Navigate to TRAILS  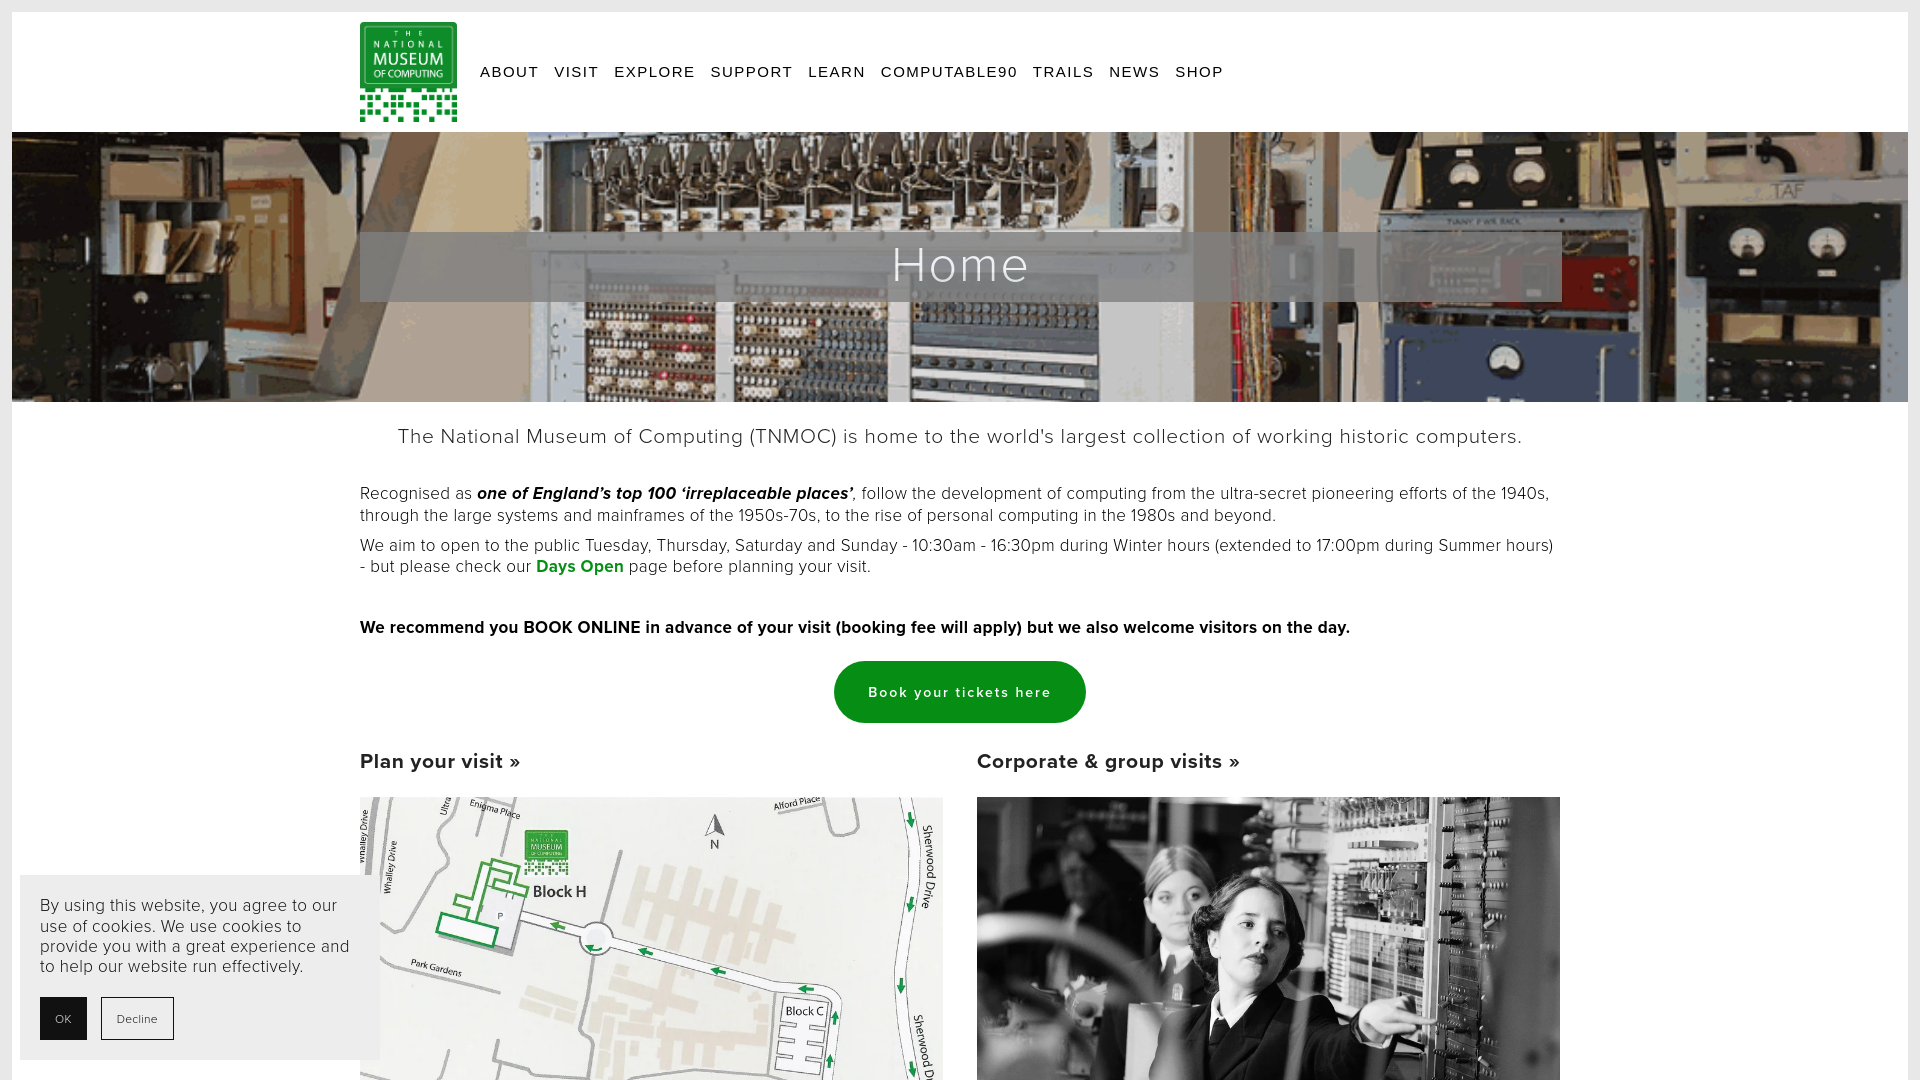click(1063, 72)
